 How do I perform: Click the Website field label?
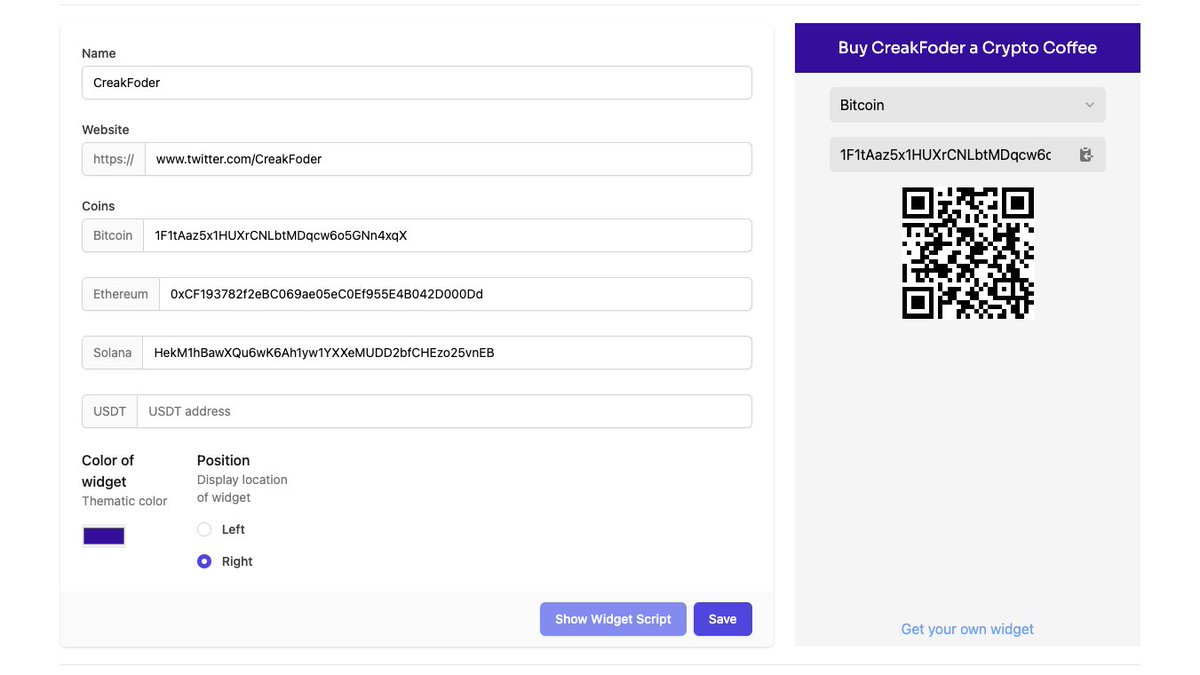[105, 130]
